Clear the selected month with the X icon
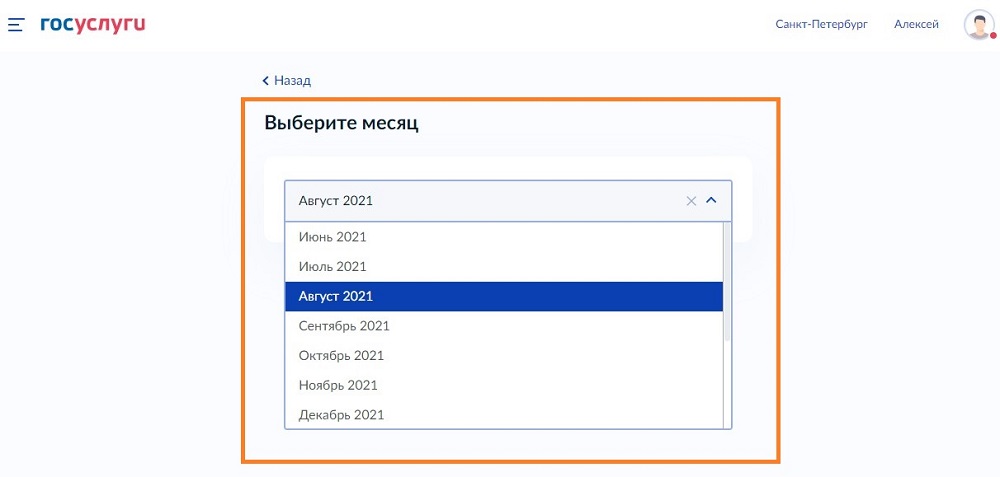The height and width of the screenshot is (477, 1000). pyautogui.click(x=691, y=201)
